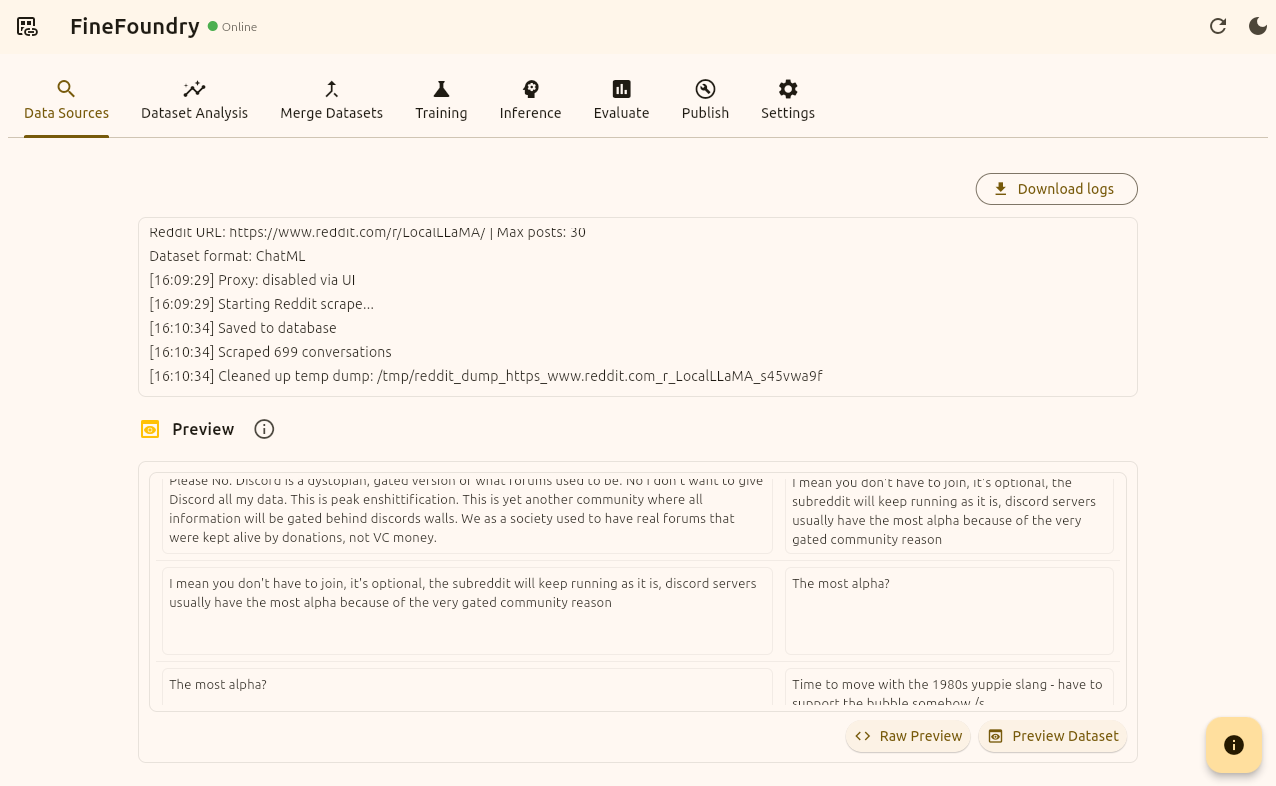The image size is (1276, 786).
Task: Open the Settings tab
Action: [x=788, y=100]
